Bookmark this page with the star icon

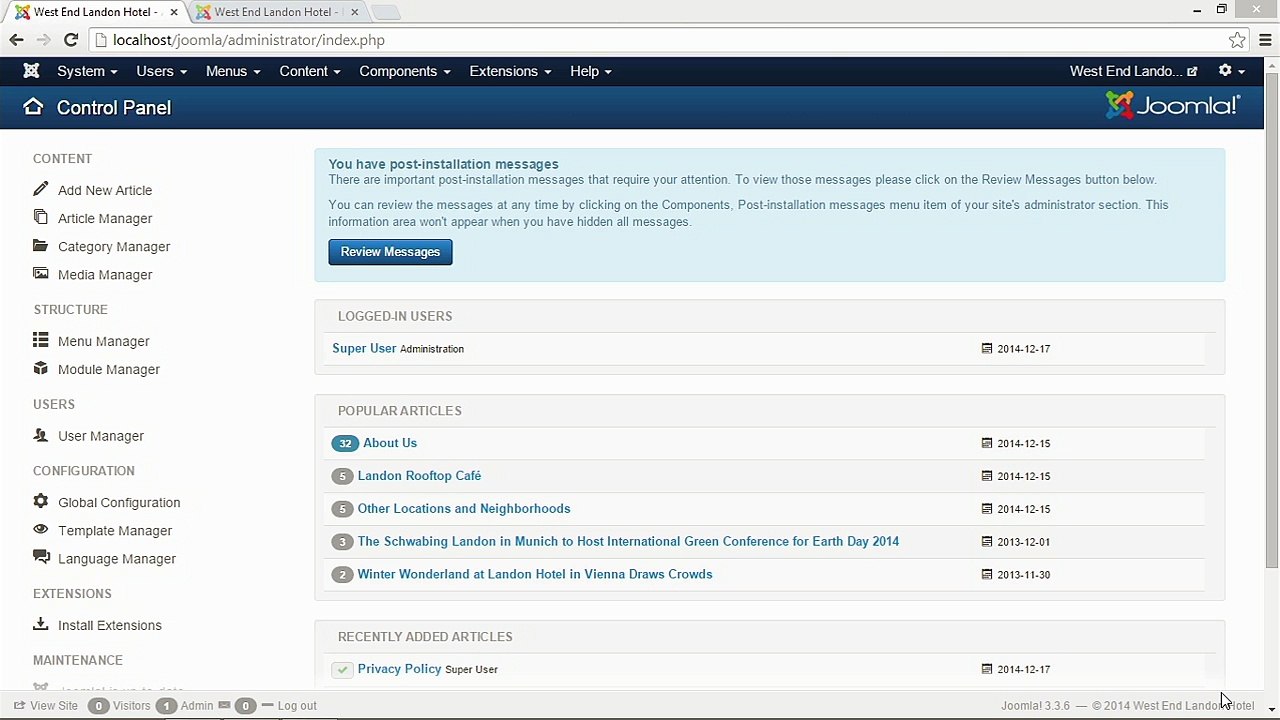pos(1237,40)
